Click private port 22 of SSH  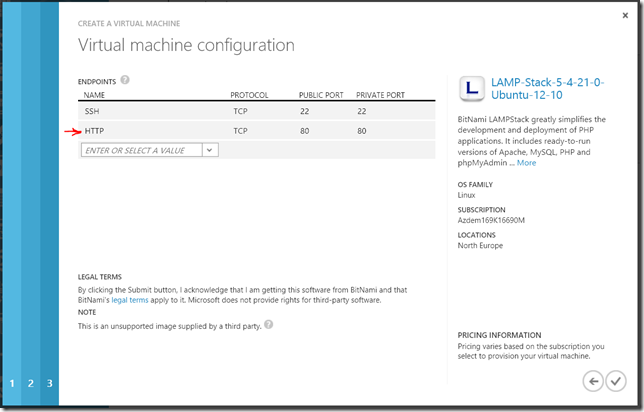361,111
